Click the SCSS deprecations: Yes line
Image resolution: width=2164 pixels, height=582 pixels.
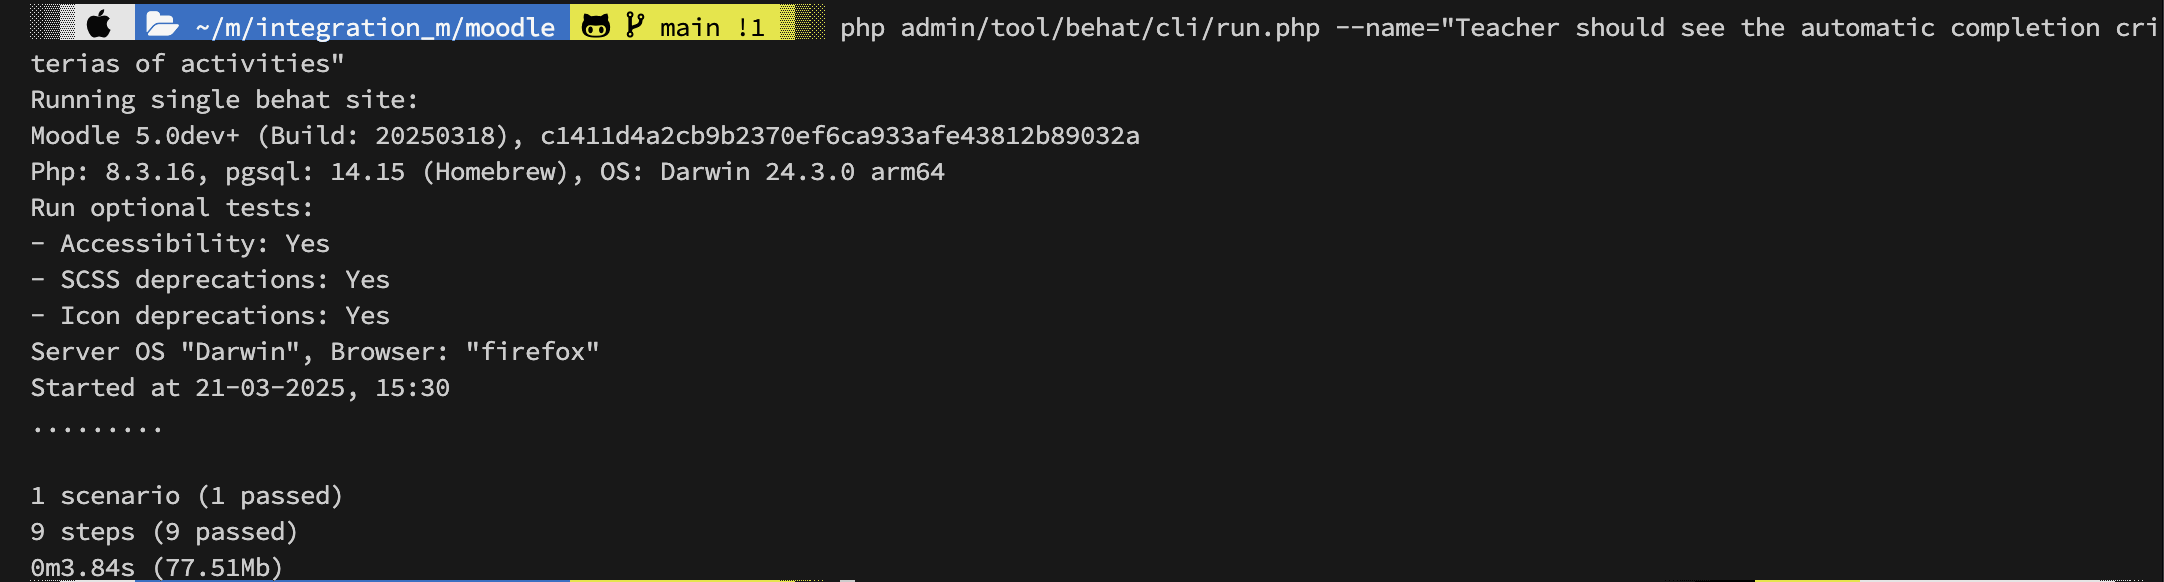[210, 280]
